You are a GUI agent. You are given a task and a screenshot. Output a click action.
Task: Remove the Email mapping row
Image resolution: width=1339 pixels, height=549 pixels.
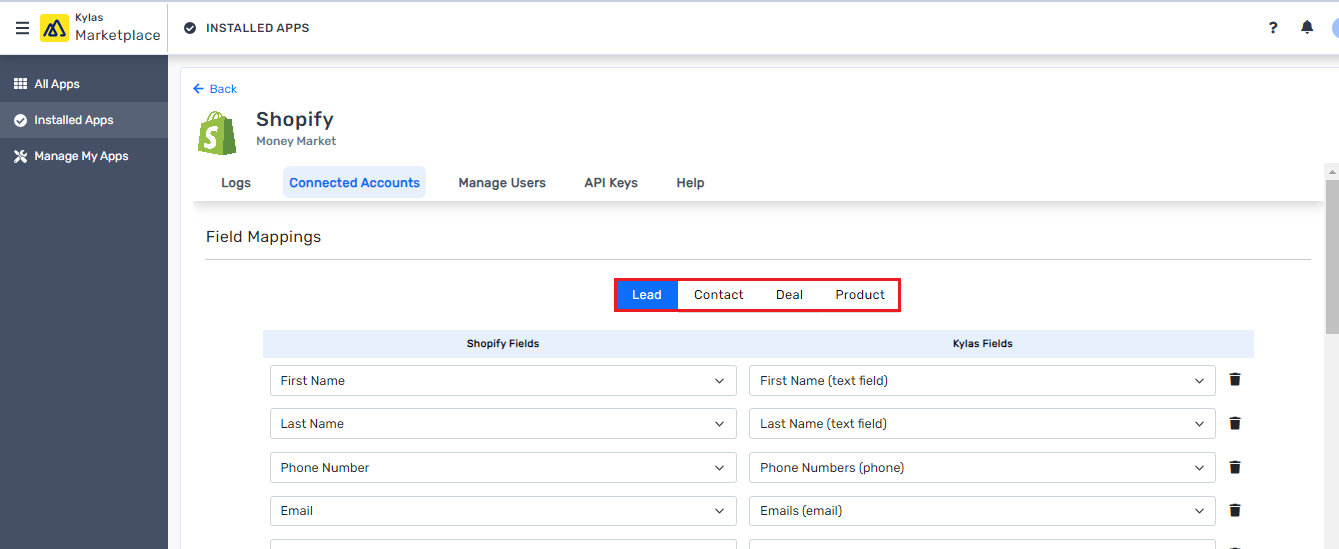[1235, 510]
